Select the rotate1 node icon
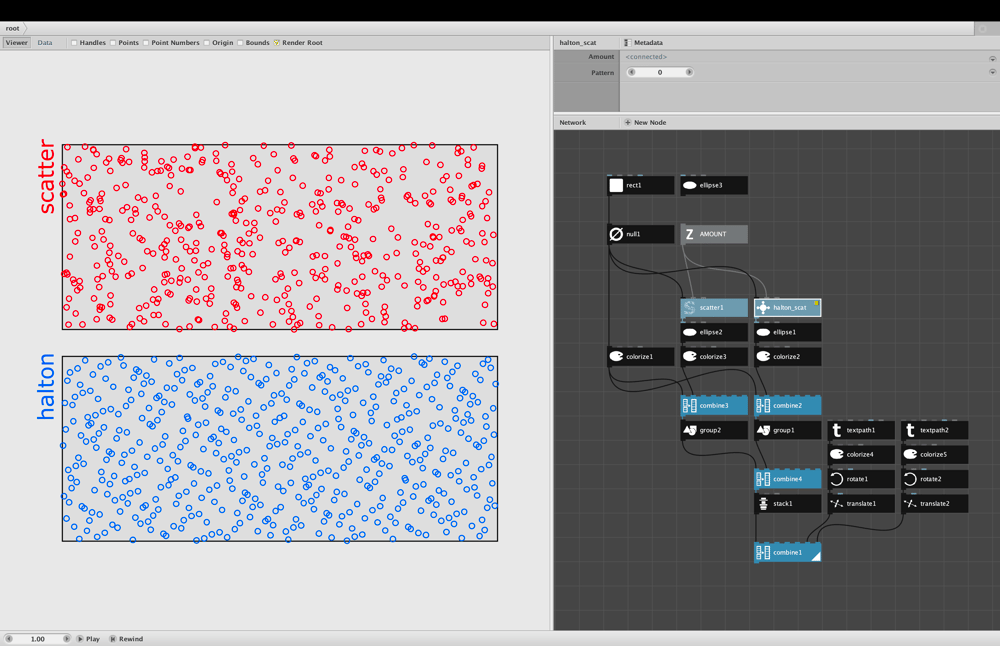This screenshot has width=1000, height=646. pos(837,479)
